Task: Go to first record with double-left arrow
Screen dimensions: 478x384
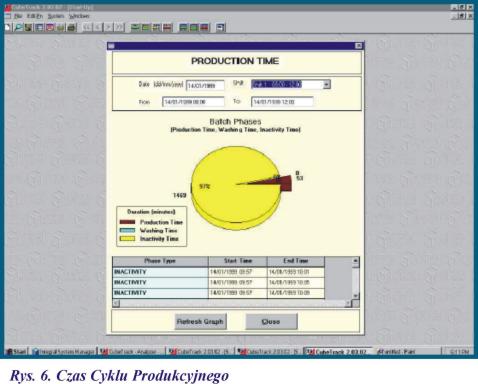Action: (x=87, y=27)
